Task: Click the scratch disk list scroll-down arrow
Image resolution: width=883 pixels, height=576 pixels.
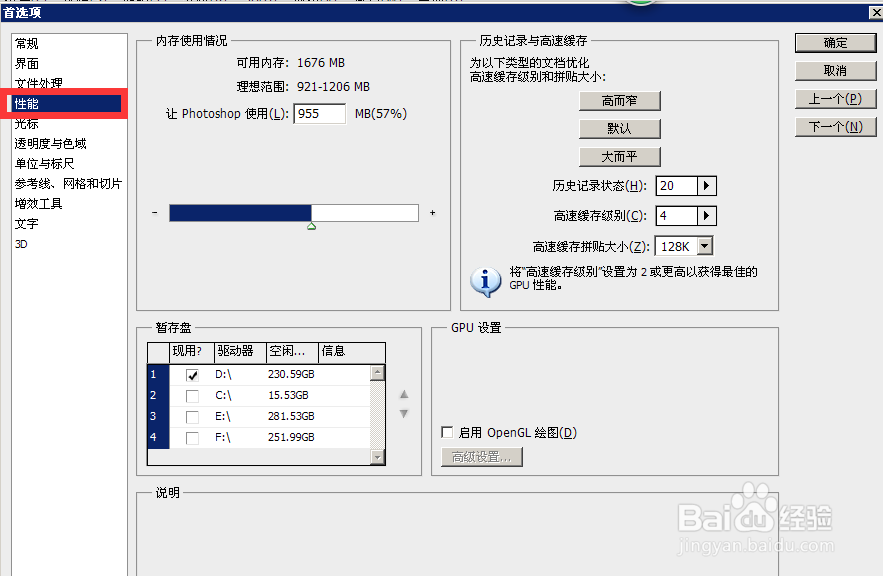Action: [x=378, y=457]
